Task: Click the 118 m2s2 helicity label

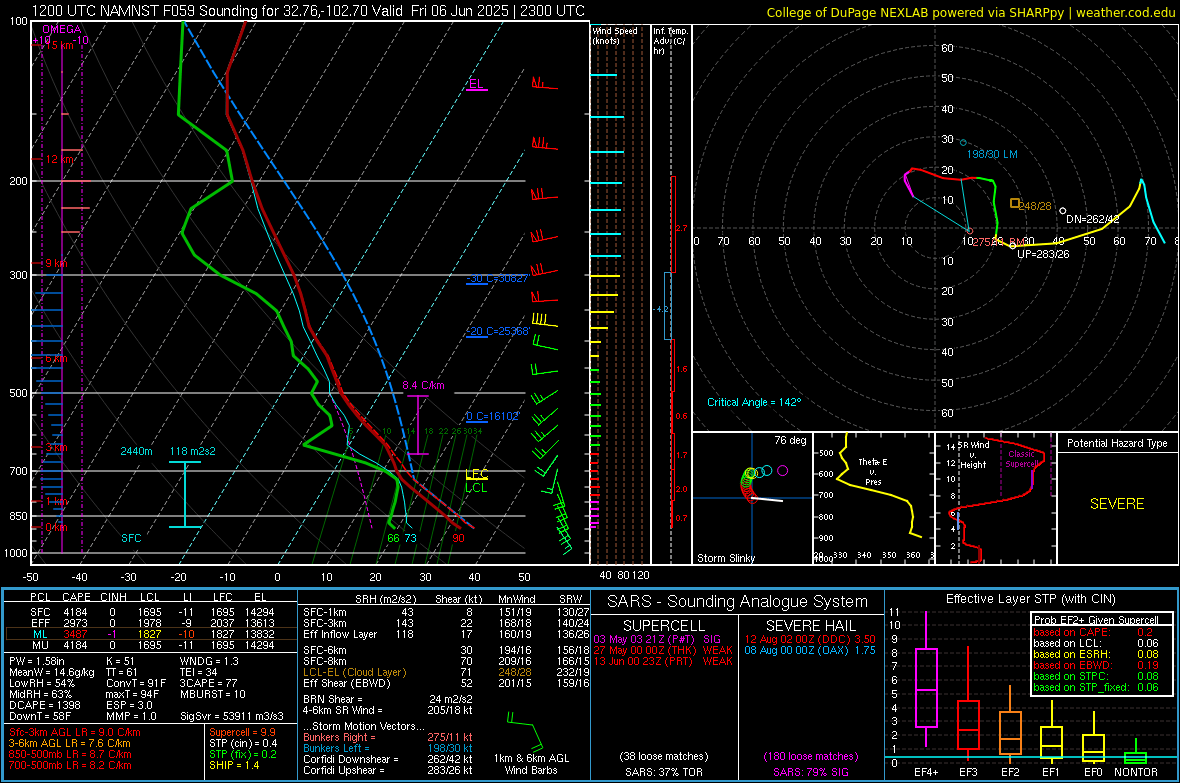Action: pyautogui.click(x=193, y=451)
